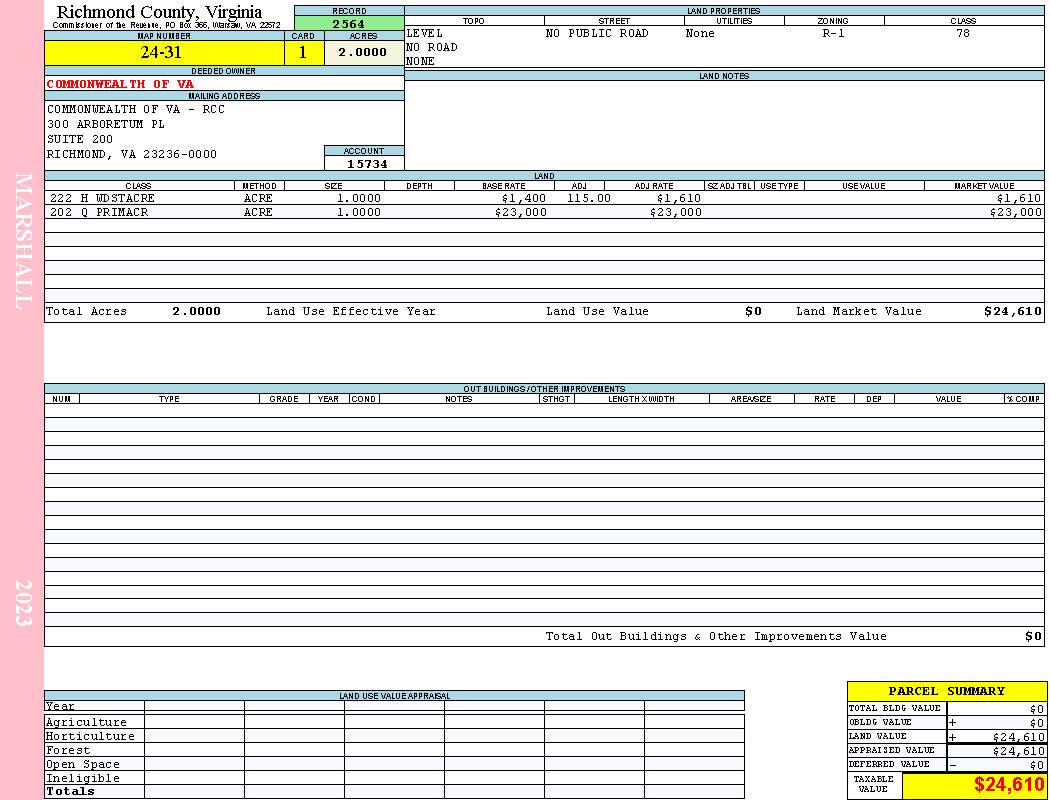Click the Agriculture row label
This screenshot has height=800, width=1050.
(86, 722)
